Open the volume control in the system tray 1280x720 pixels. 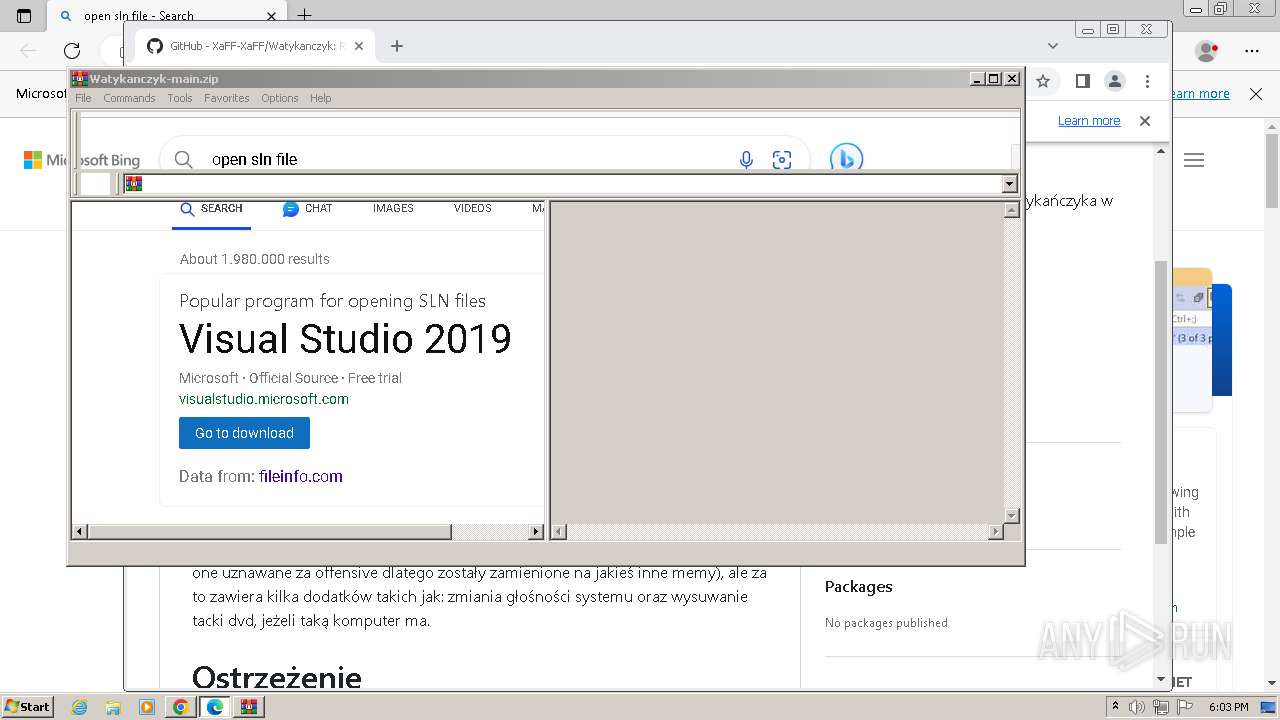point(1138,707)
